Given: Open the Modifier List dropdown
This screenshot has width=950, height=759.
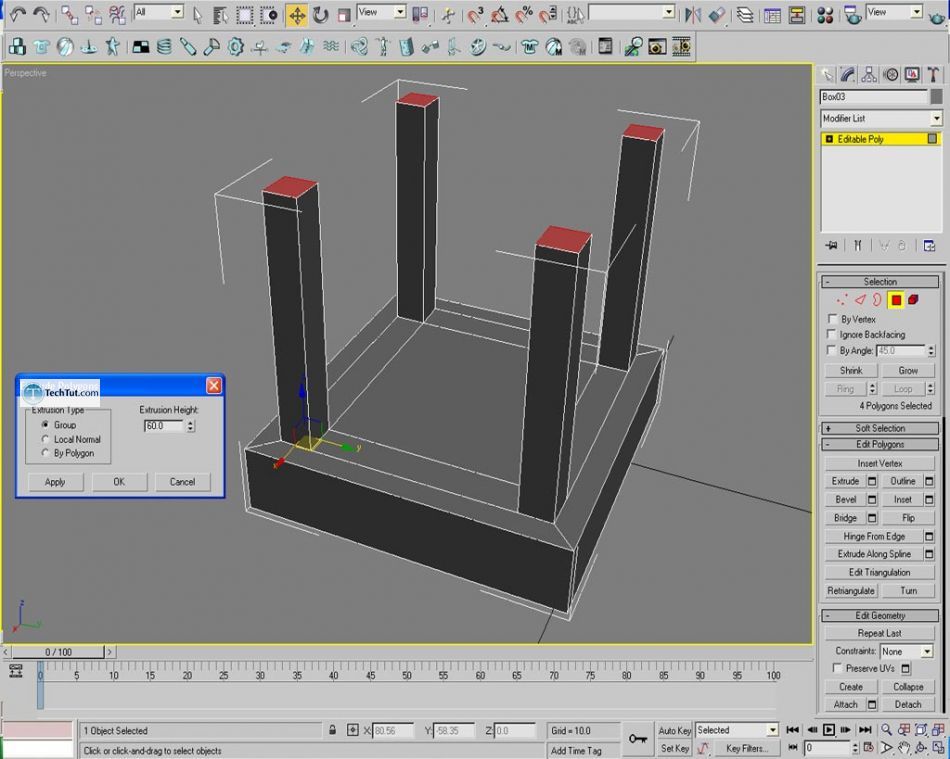Looking at the screenshot, I should coord(880,118).
